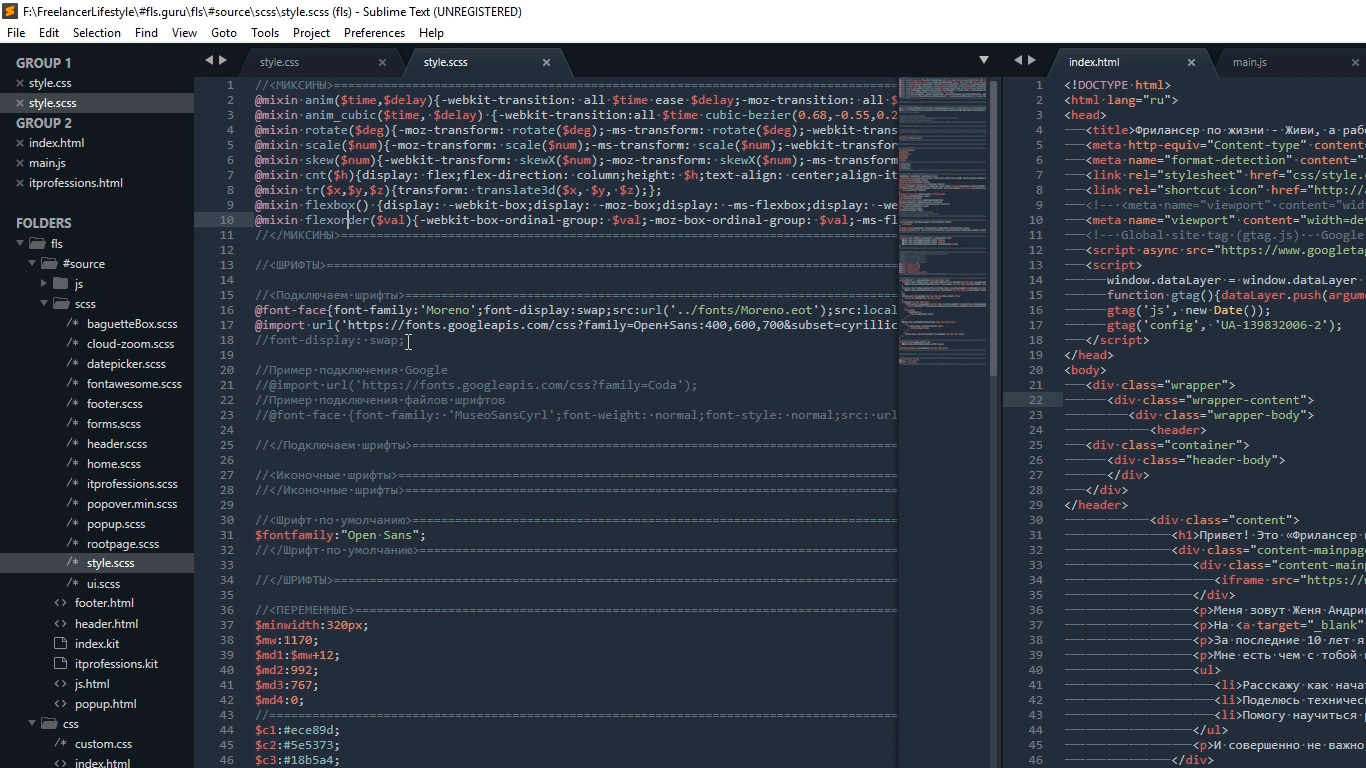Viewport: 1366px width, 768px height.
Task: Open the Preferences menu
Action: click(x=374, y=33)
